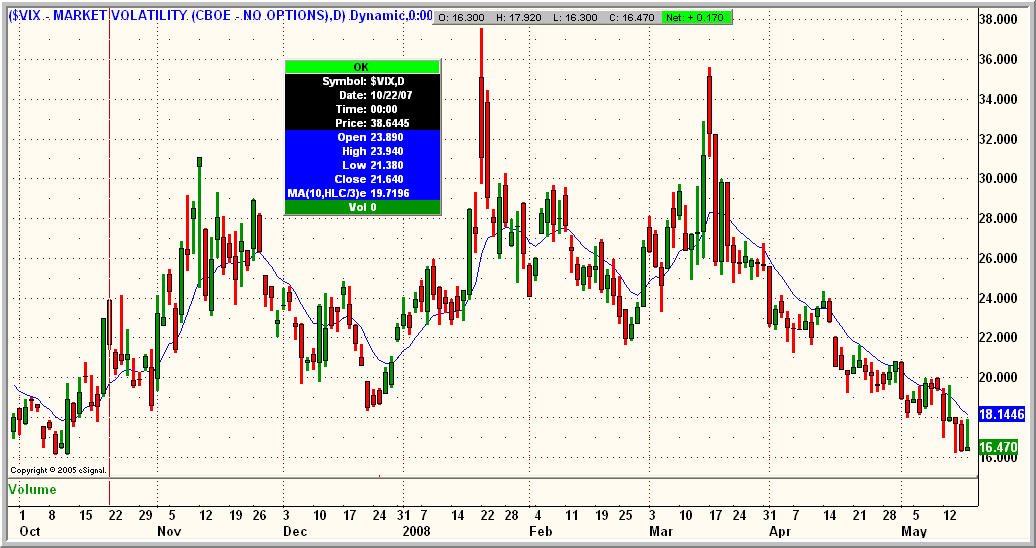Click the $VIX Market Volatility chart title
1036x548 pixels.
219,15
